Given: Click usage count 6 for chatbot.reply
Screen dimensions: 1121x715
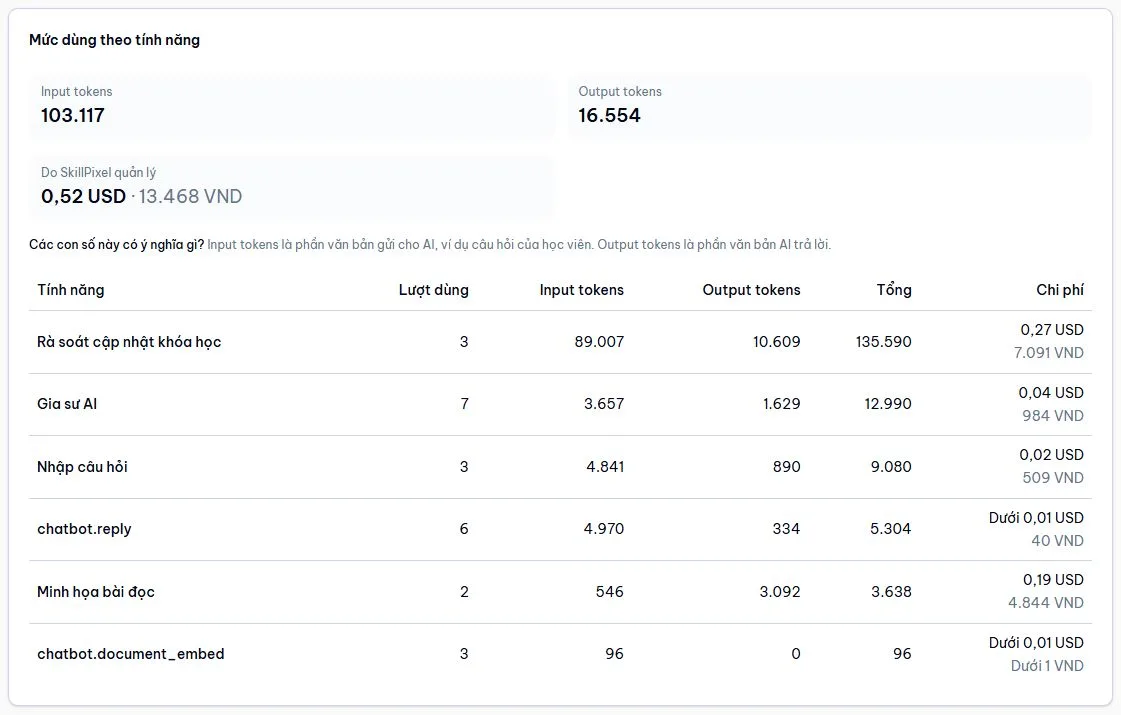Looking at the screenshot, I should coord(464,529).
